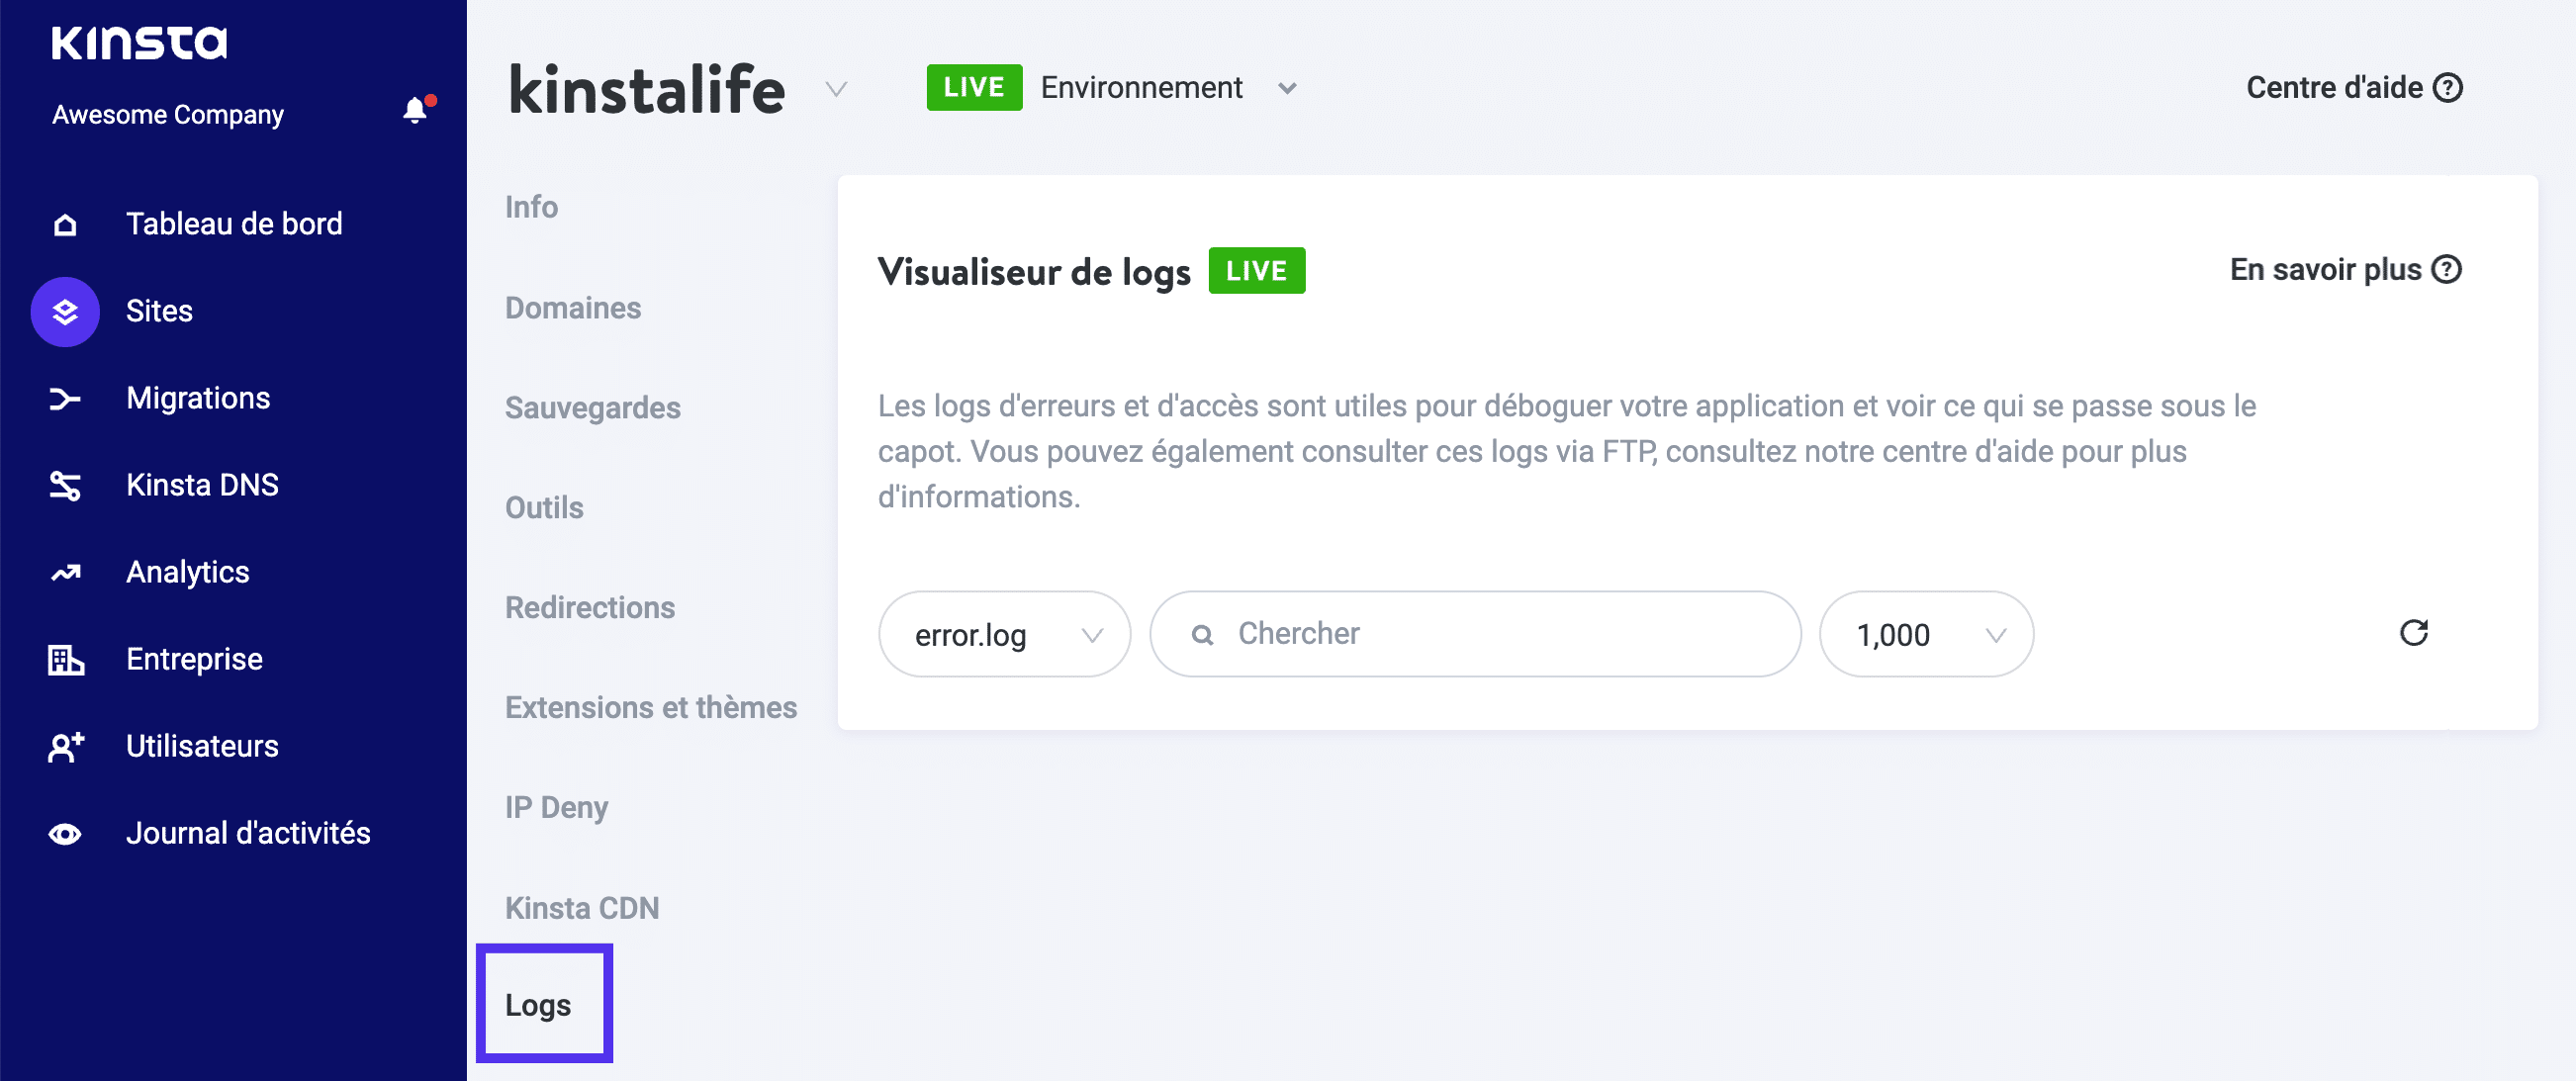2576x1081 pixels.
Task: Click the Tableau de bord home icon
Action: 65,224
